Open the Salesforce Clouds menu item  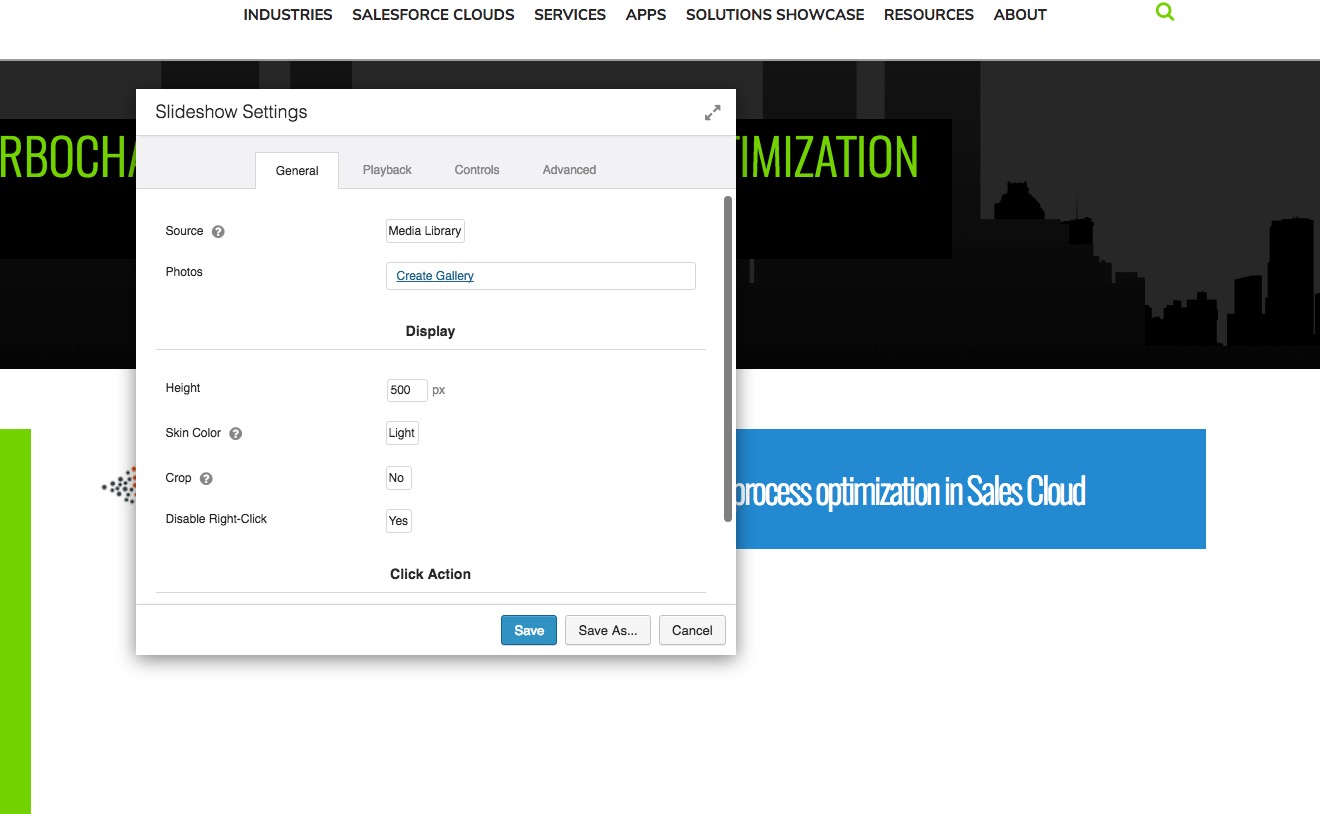[x=433, y=15]
